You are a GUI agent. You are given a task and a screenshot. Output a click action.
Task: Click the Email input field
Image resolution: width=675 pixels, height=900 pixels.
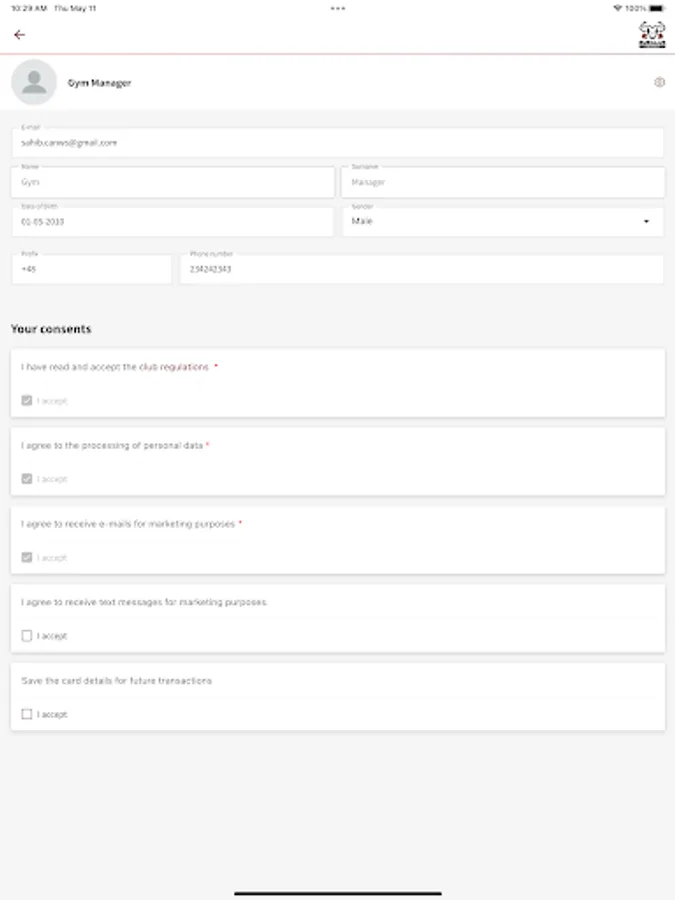(x=337, y=143)
